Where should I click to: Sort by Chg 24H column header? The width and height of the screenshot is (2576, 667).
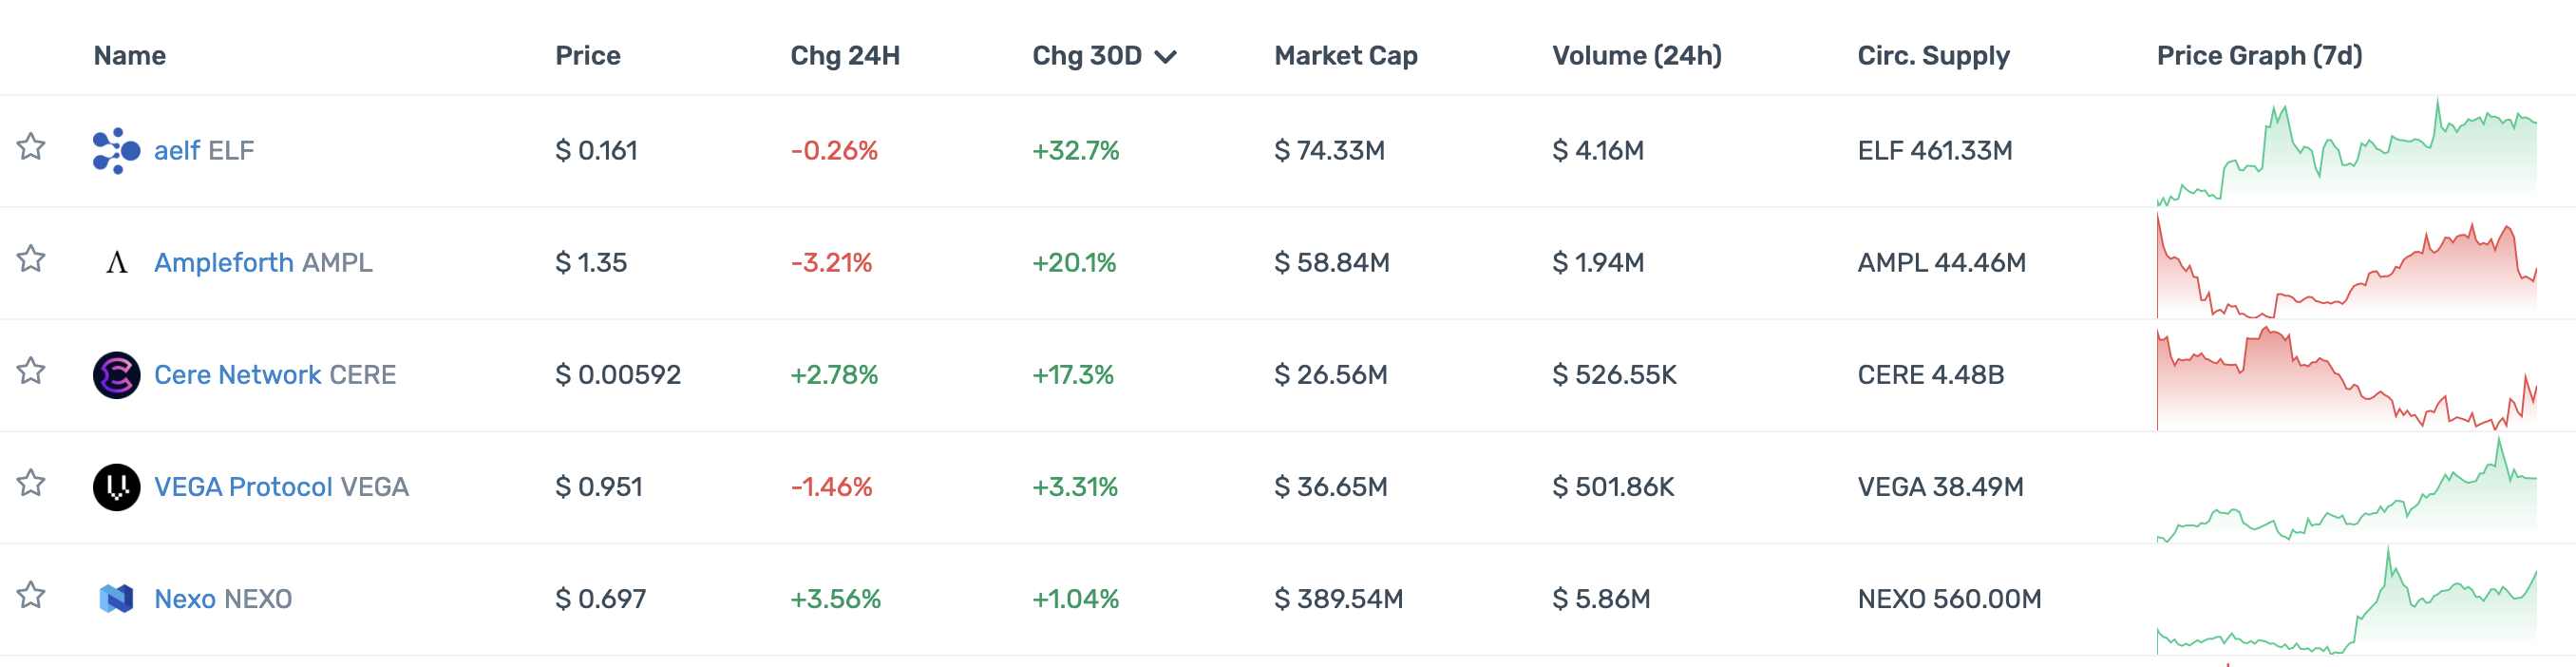[x=845, y=56]
